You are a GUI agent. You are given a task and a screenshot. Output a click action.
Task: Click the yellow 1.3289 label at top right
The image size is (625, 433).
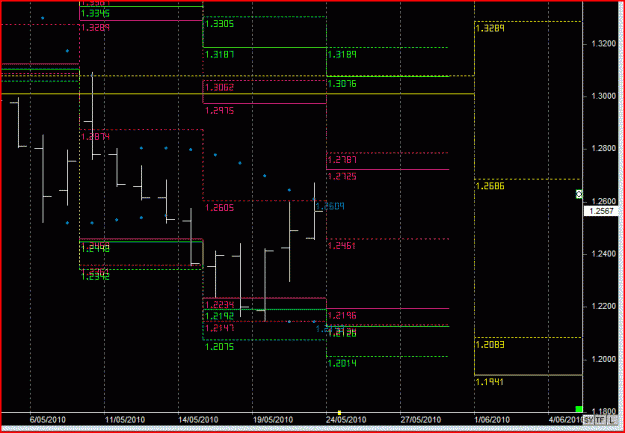490,28
